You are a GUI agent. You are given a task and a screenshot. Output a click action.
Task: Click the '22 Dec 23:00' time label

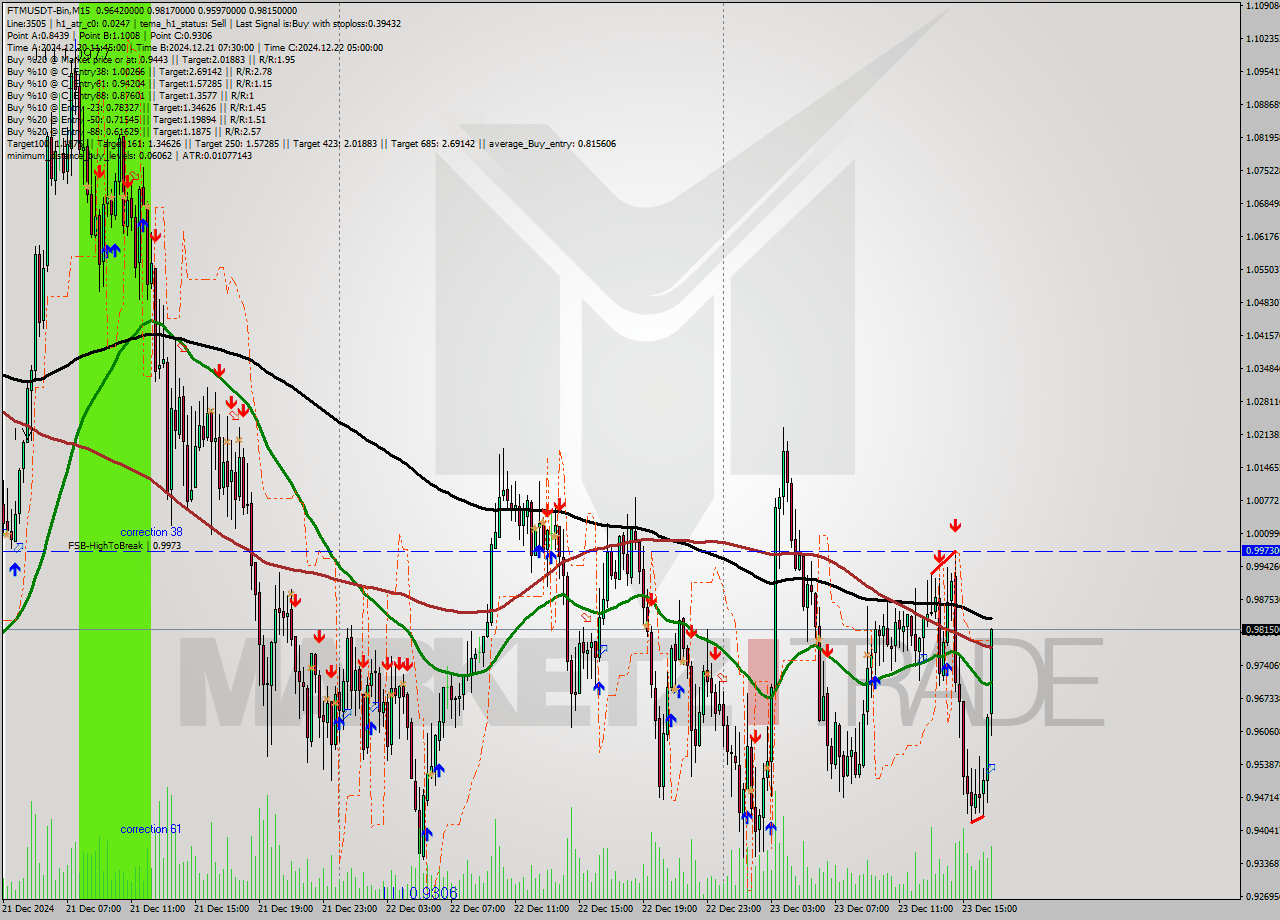[733, 909]
